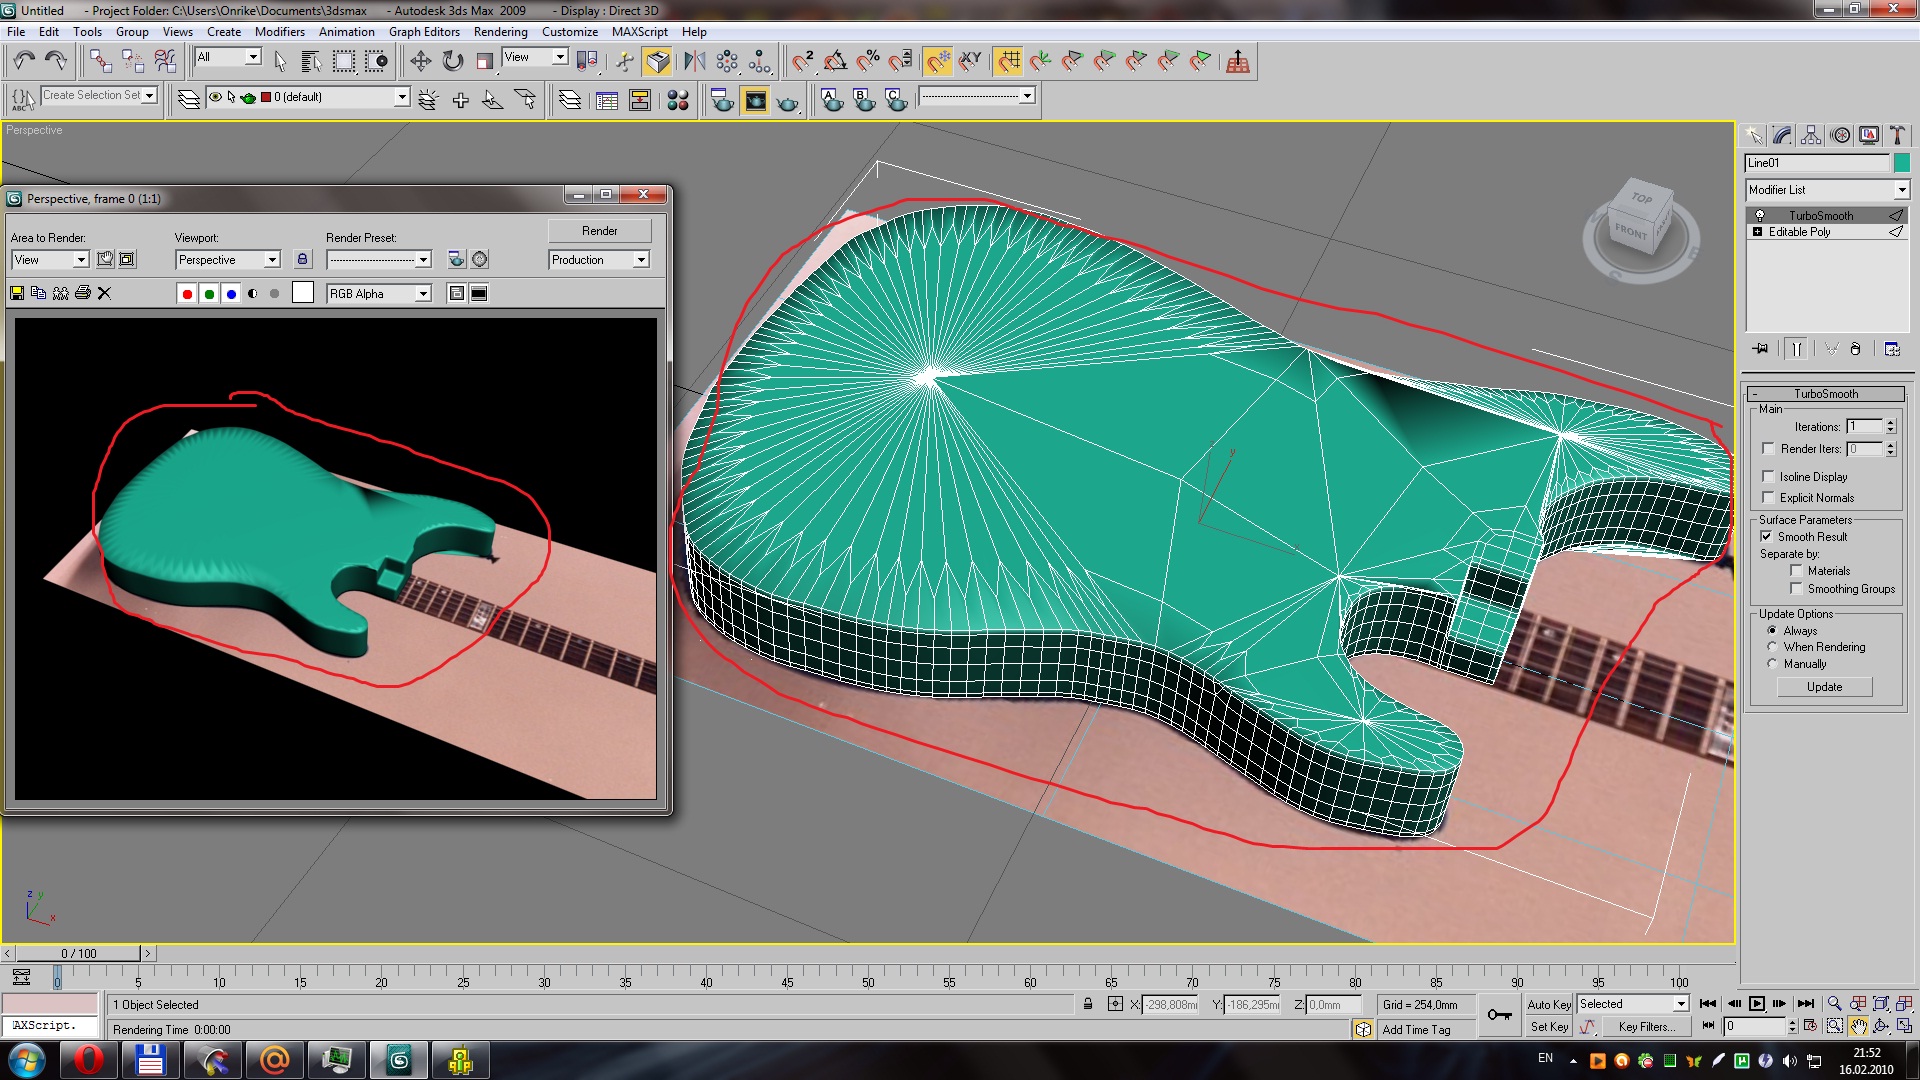Click the save image disk icon
This screenshot has width=1920, height=1080.
[x=17, y=293]
